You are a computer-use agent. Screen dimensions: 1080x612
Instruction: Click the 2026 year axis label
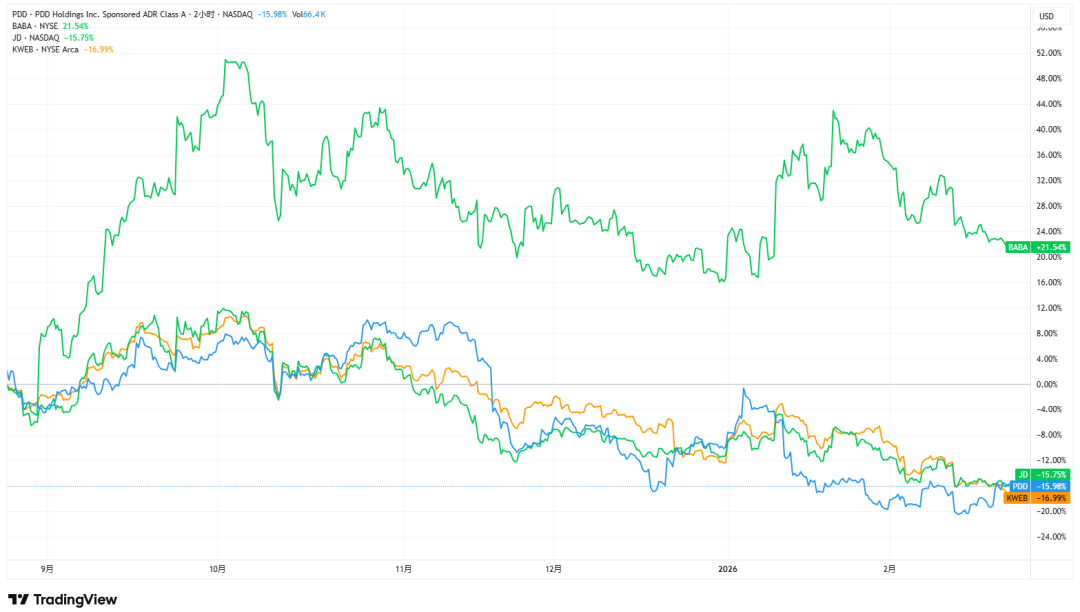pyautogui.click(x=727, y=569)
